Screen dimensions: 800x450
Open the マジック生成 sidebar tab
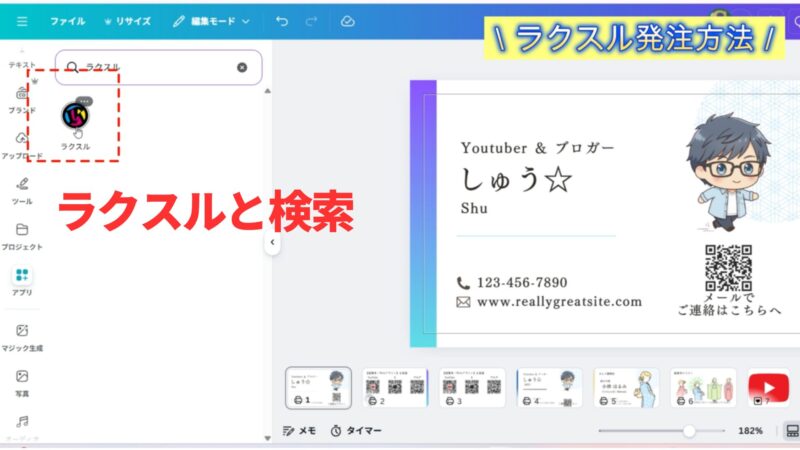coord(22,337)
